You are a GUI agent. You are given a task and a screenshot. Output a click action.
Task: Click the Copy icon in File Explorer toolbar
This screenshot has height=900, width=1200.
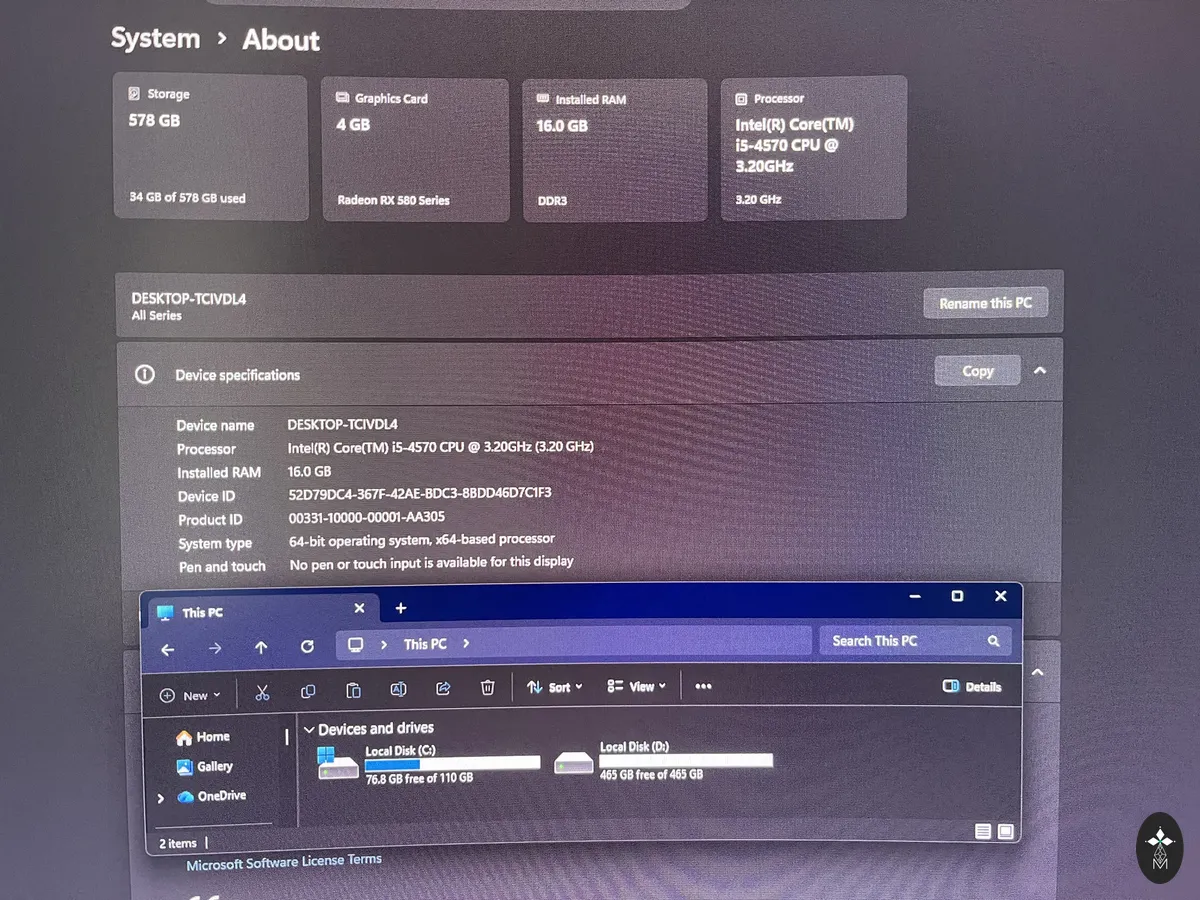308,691
